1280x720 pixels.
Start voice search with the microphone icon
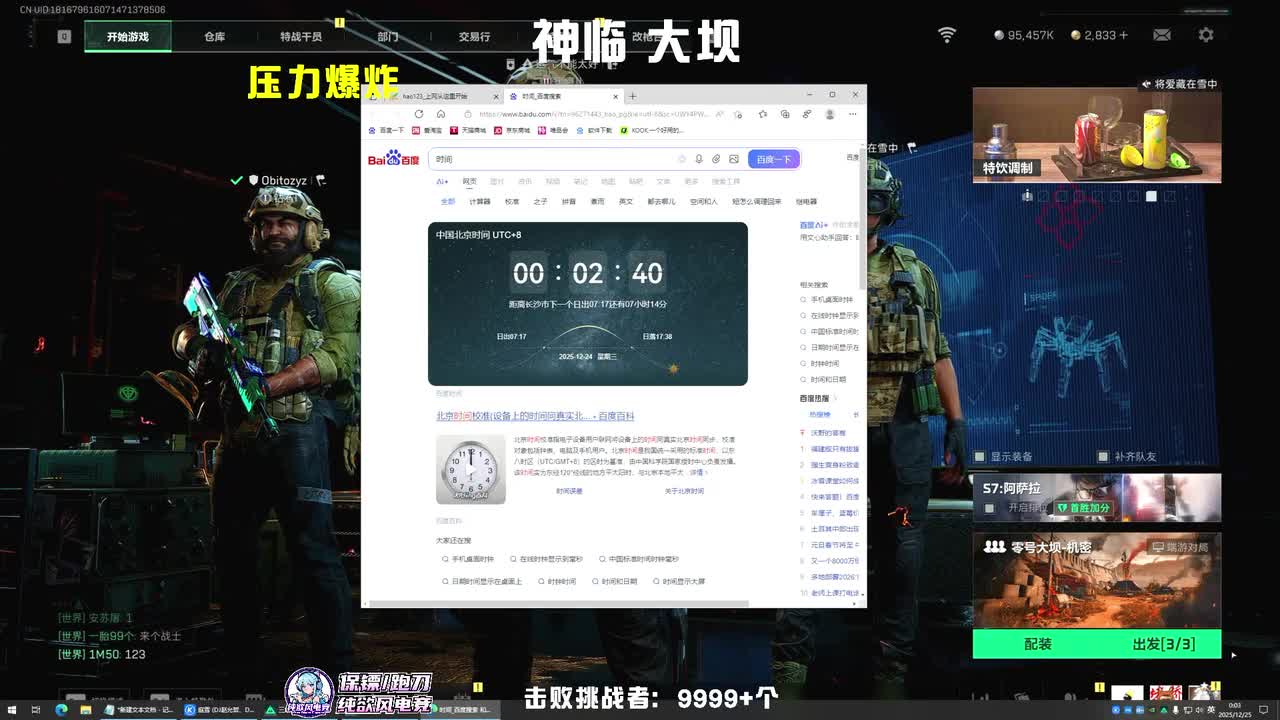[x=699, y=159]
